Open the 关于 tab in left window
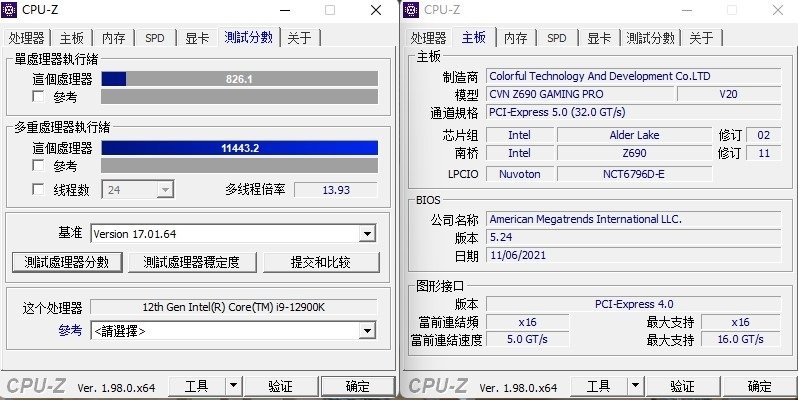Screen dimensions: 798x400 299,38
